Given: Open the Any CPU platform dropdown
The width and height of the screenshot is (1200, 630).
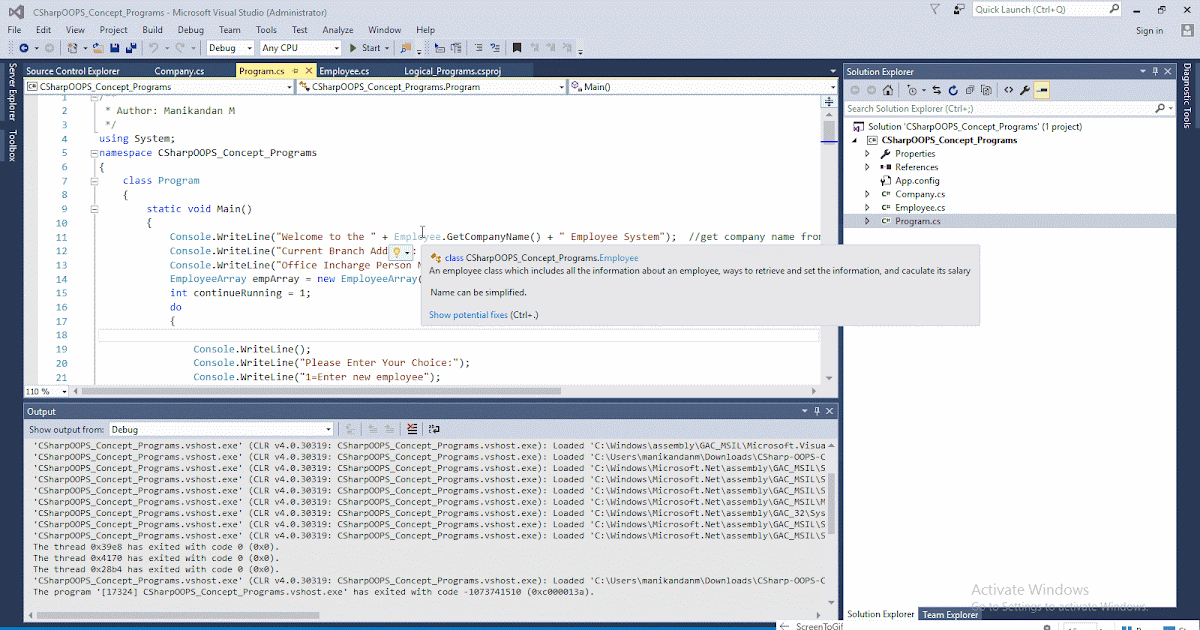Looking at the screenshot, I should pos(299,48).
